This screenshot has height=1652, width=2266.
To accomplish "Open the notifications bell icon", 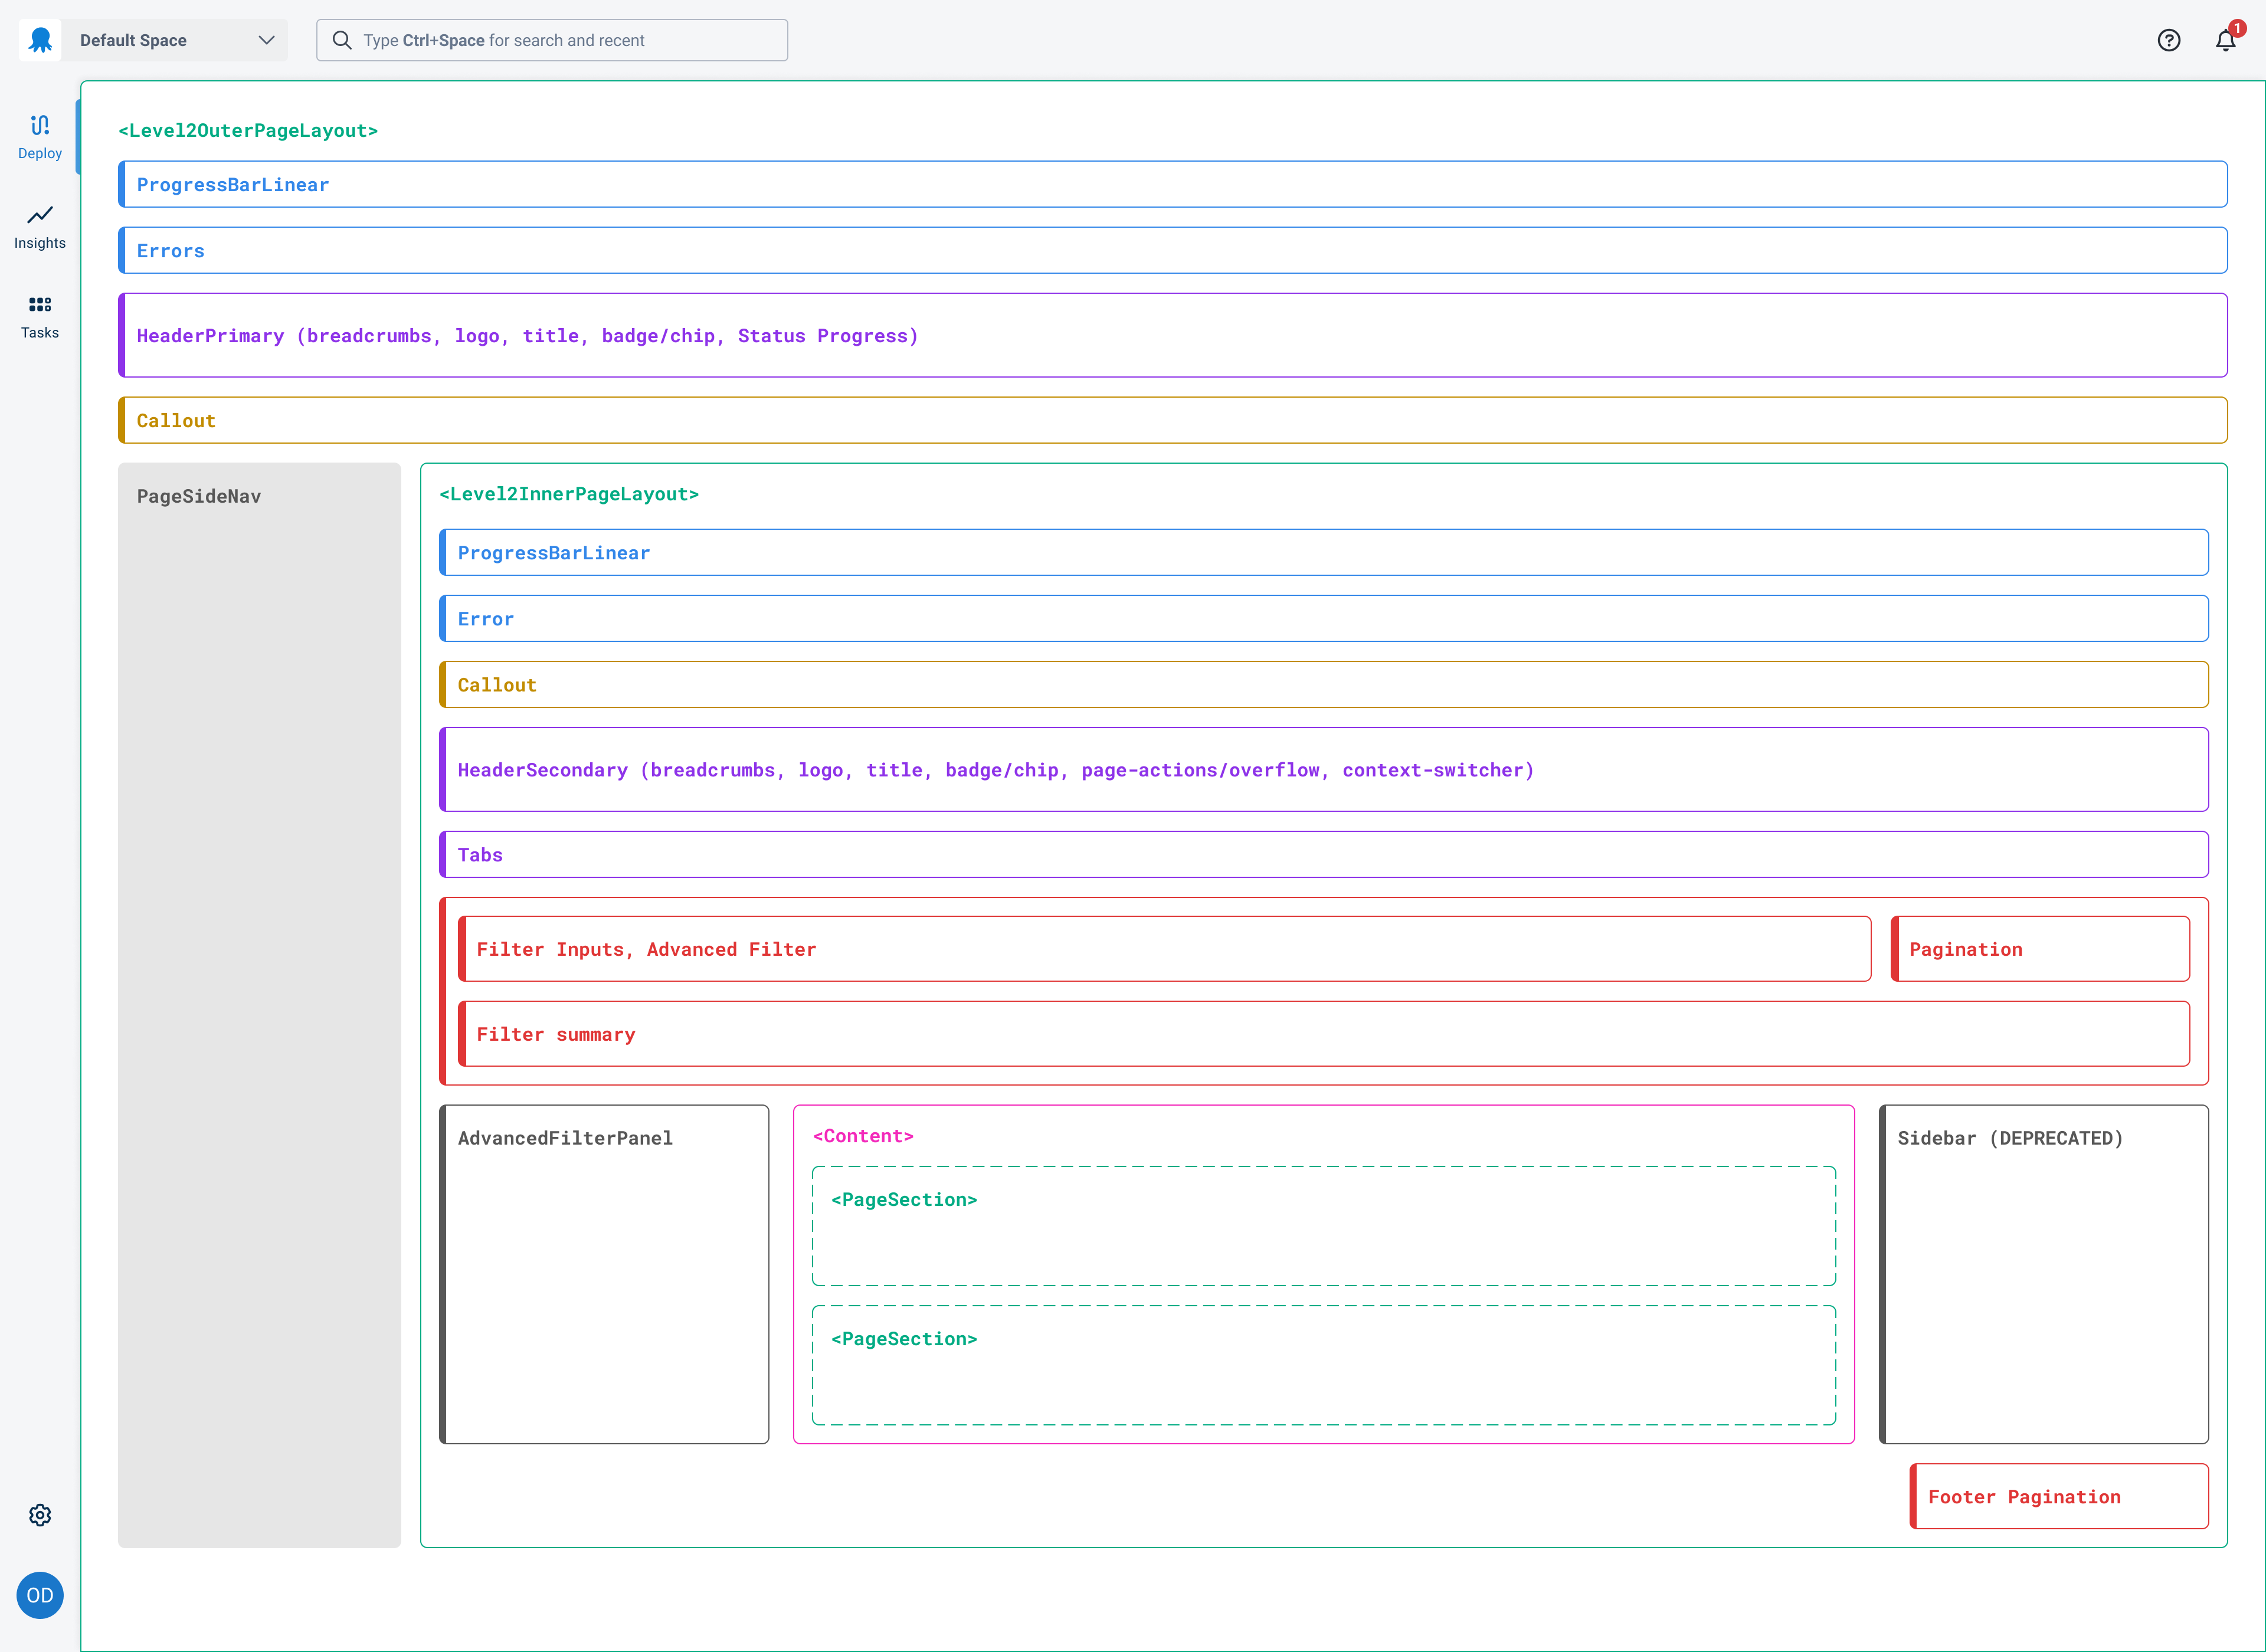I will coord(2225,40).
